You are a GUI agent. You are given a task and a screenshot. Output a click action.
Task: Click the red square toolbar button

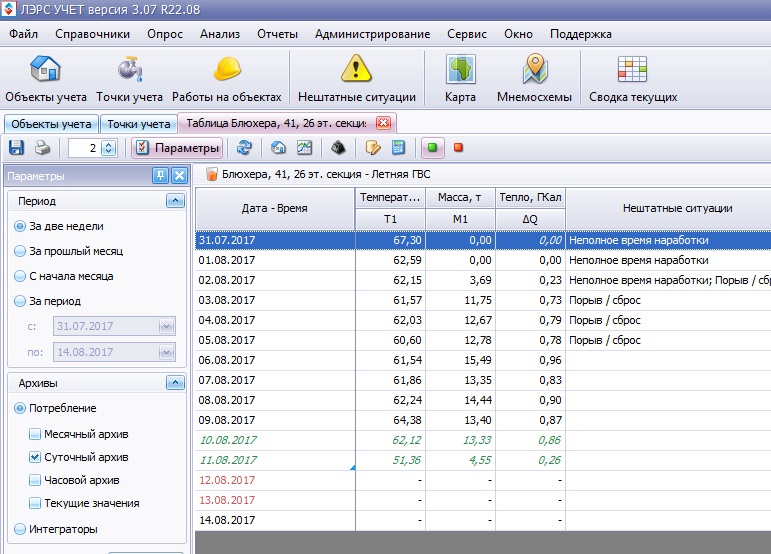click(458, 147)
